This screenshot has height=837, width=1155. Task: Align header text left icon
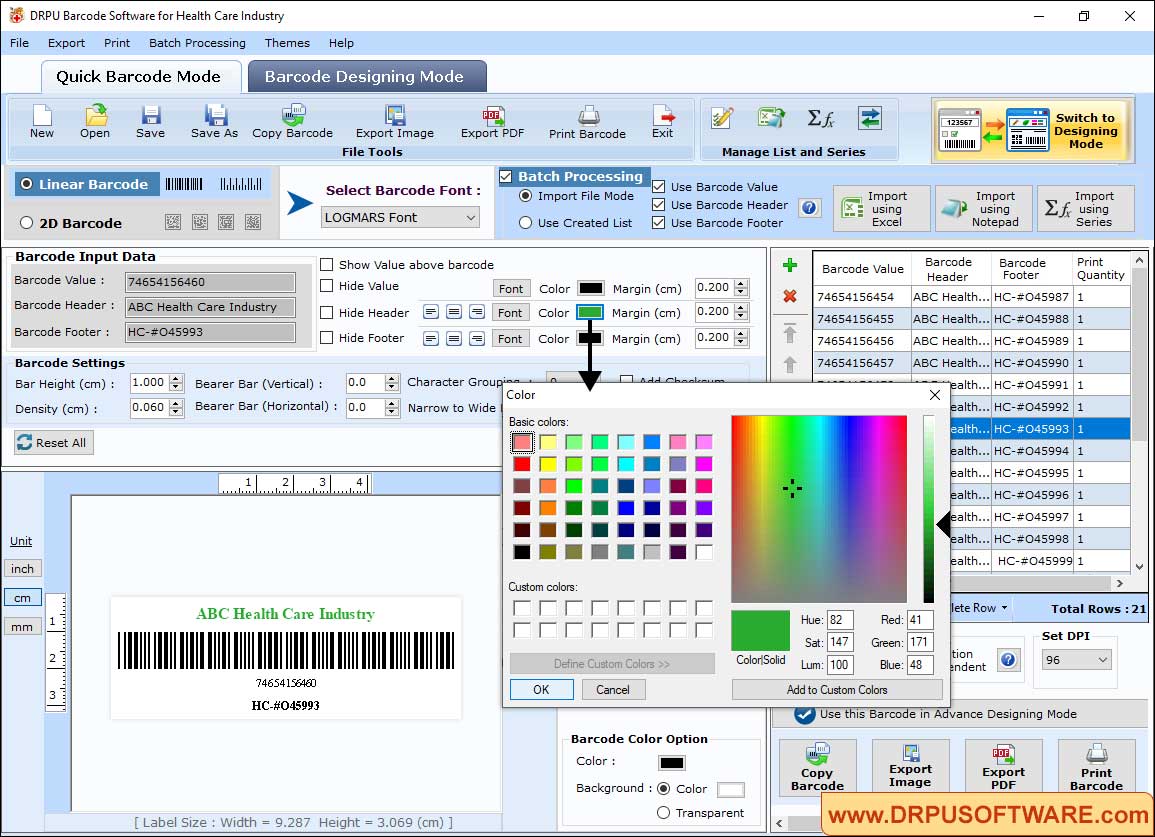coord(431,312)
